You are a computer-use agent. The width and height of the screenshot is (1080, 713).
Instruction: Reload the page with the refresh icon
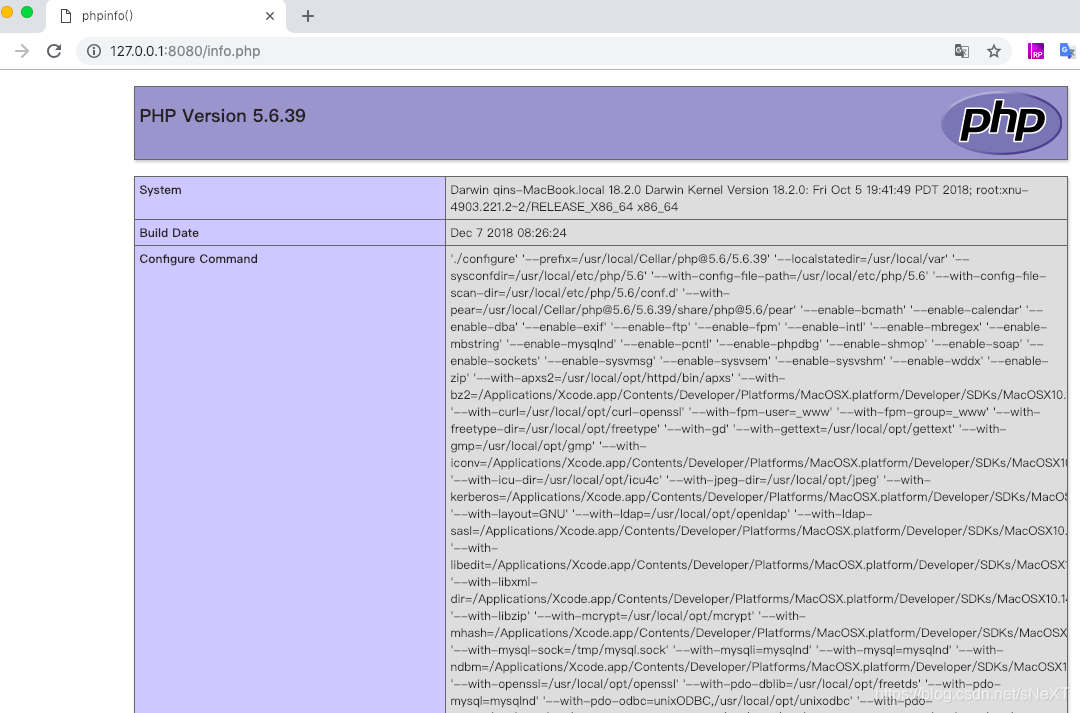54,51
